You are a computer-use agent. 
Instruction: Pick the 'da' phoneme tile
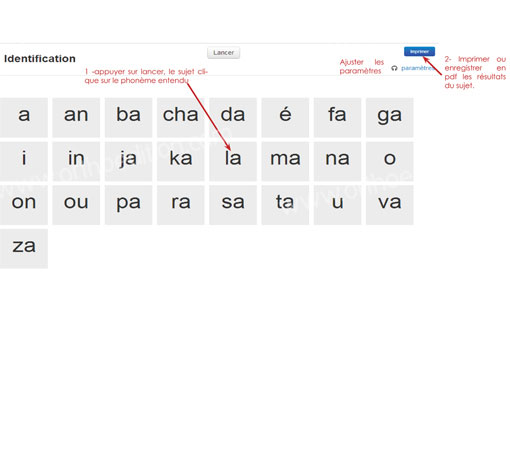(x=233, y=118)
